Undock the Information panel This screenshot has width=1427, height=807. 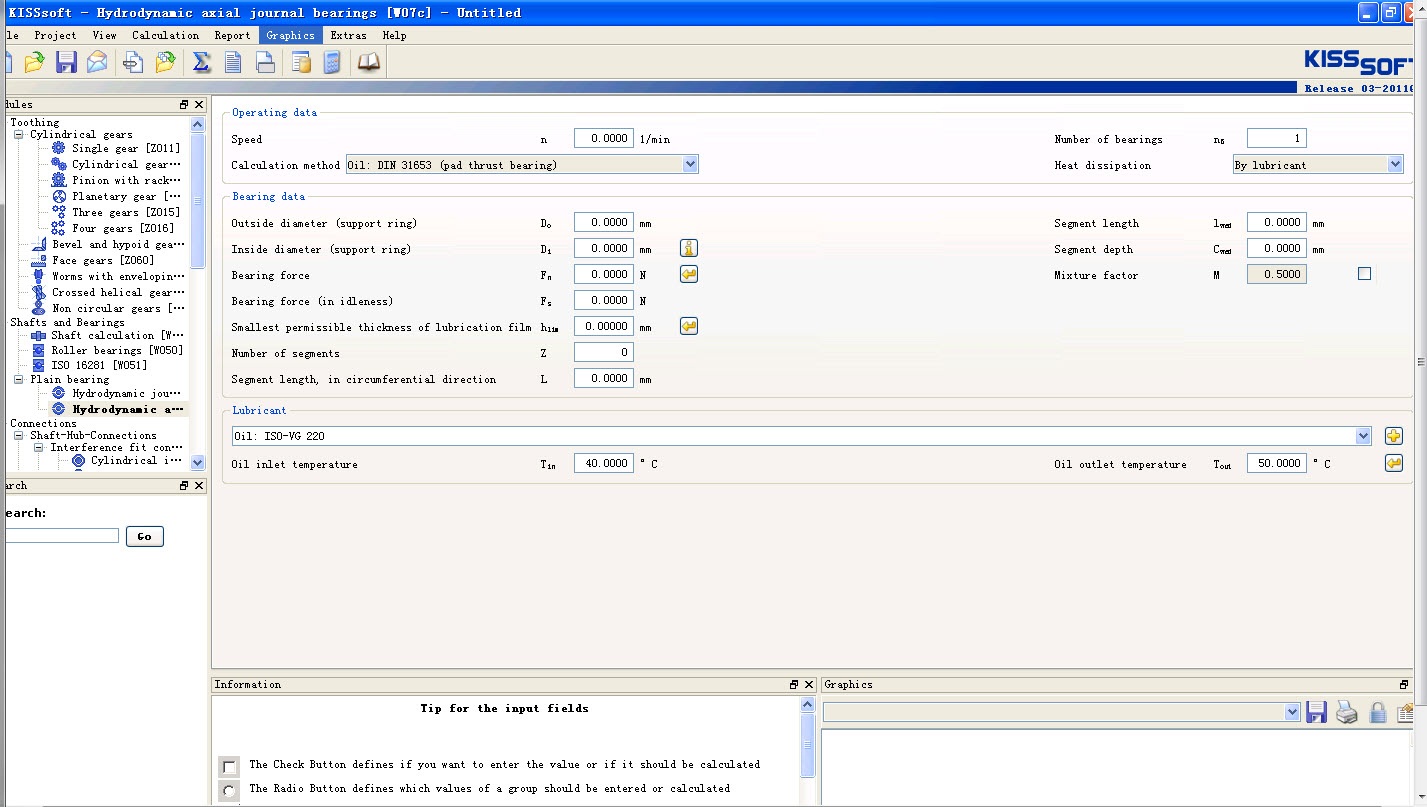(x=795, y=685)
